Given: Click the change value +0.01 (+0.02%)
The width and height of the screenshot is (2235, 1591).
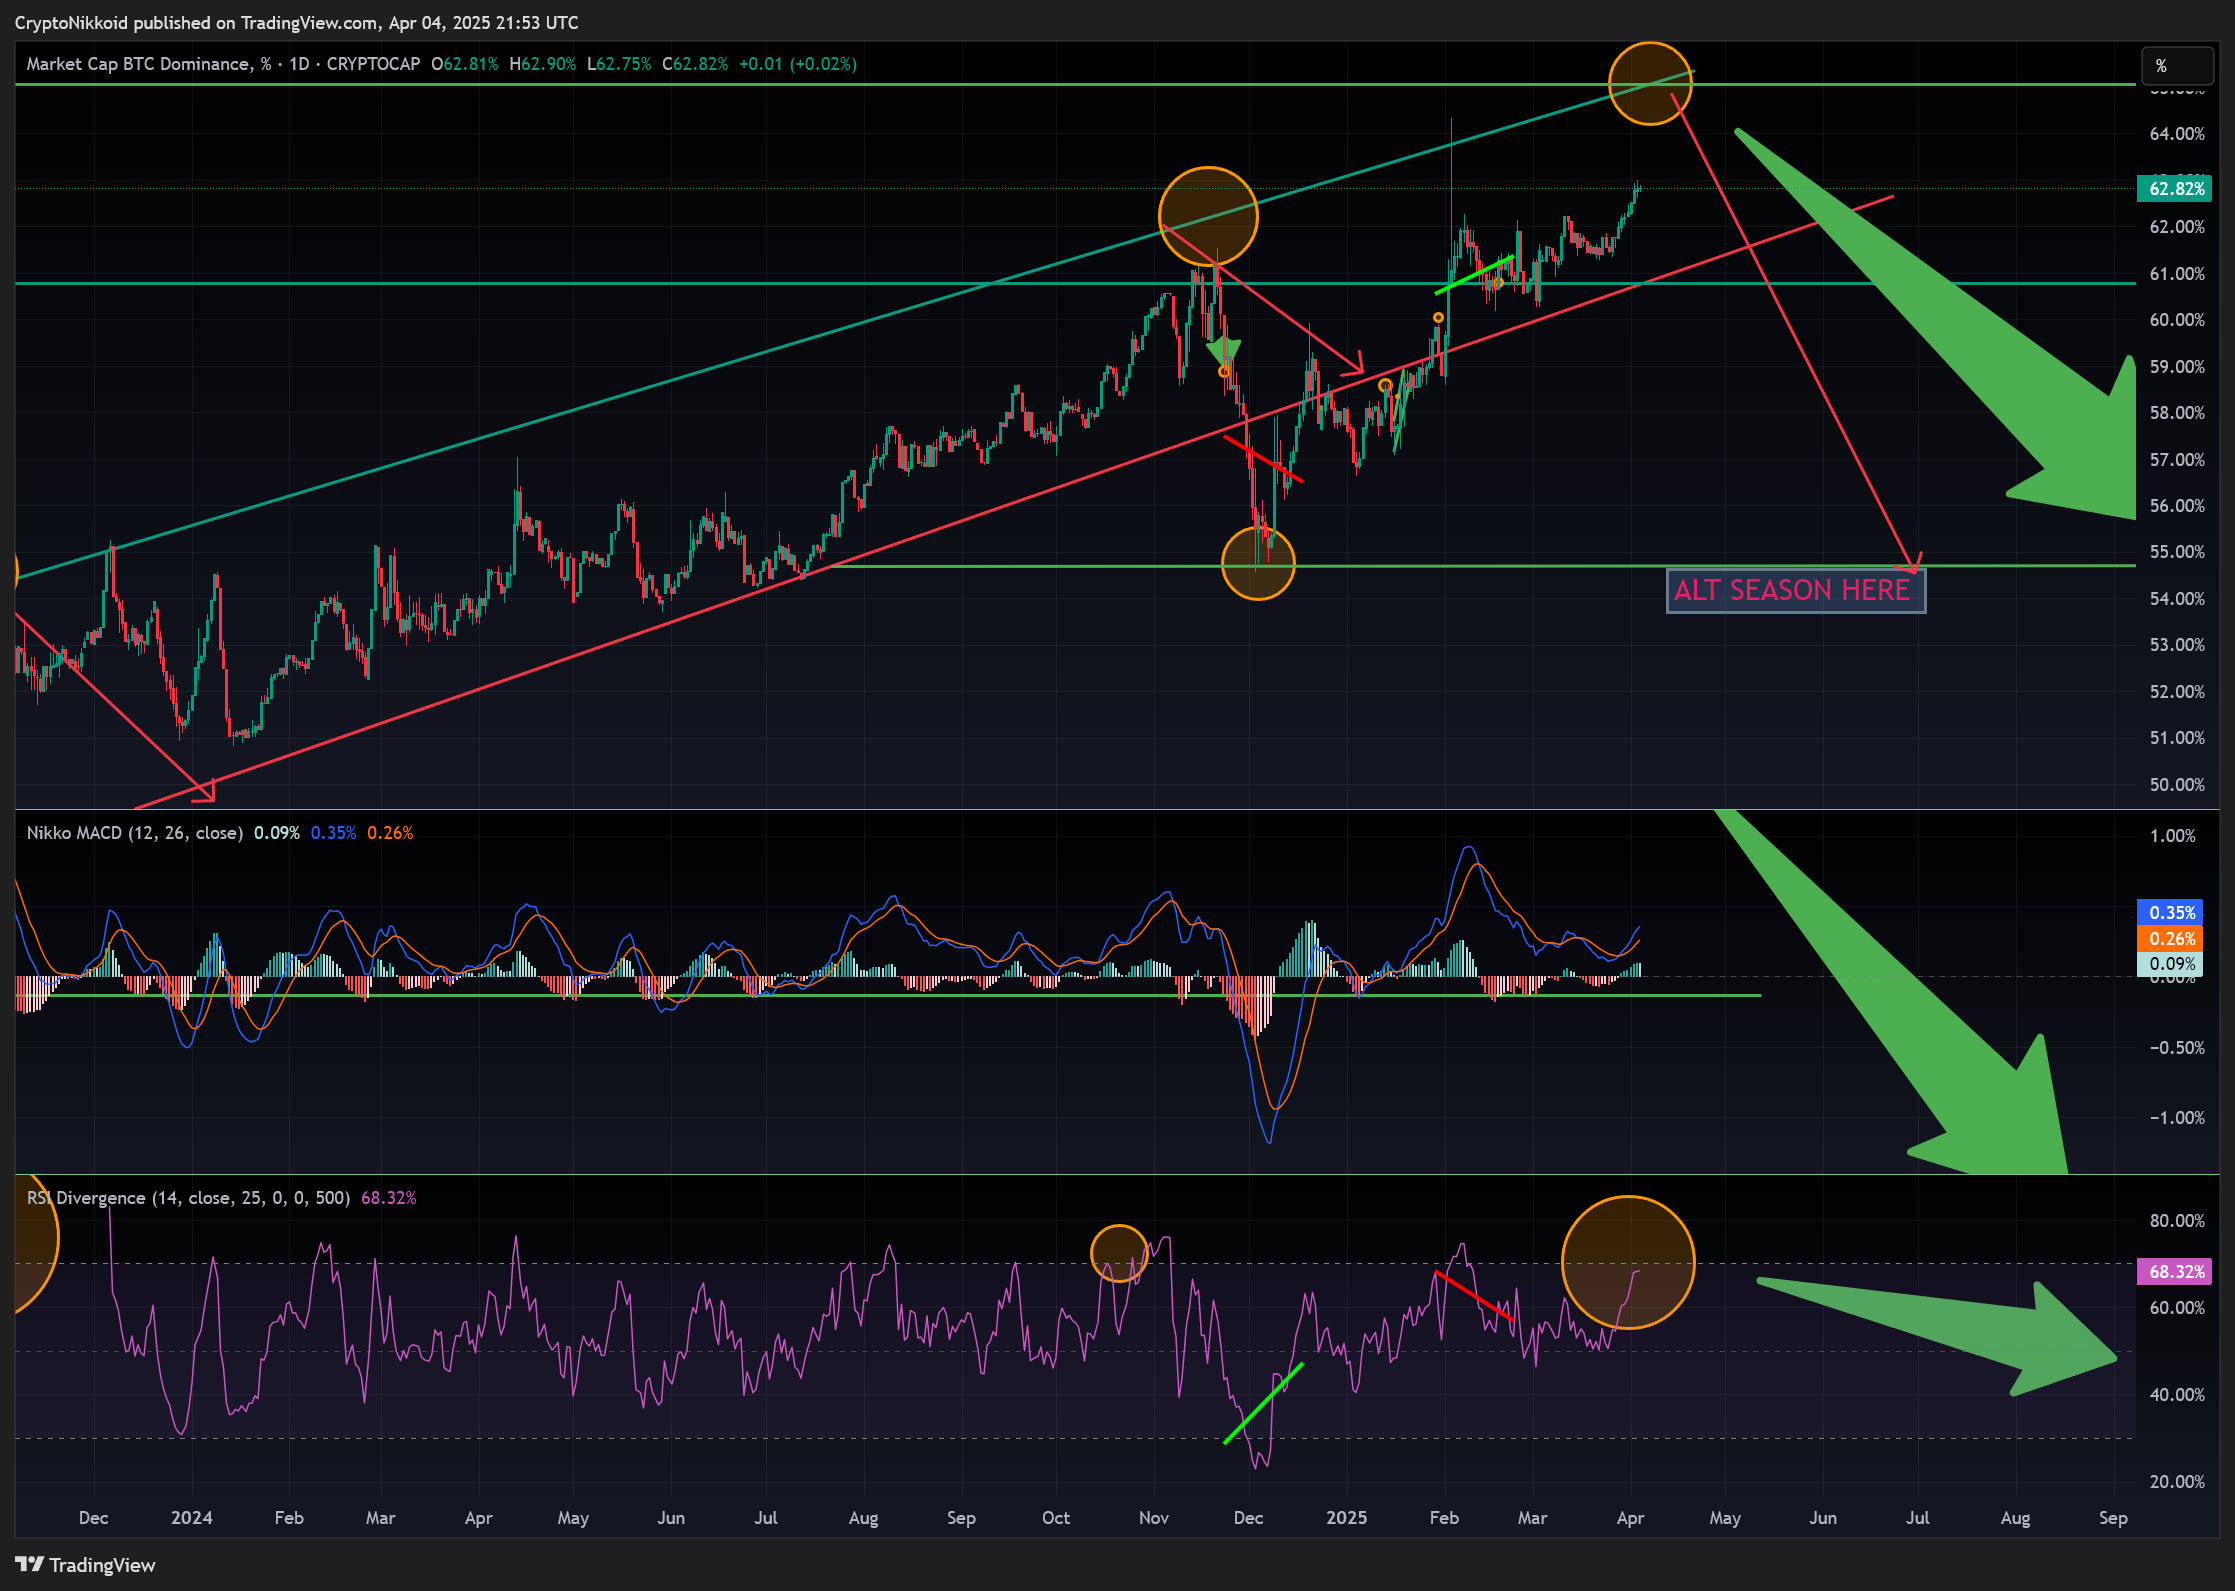Looking at the screenshot, I should click(x=798, y=64).
